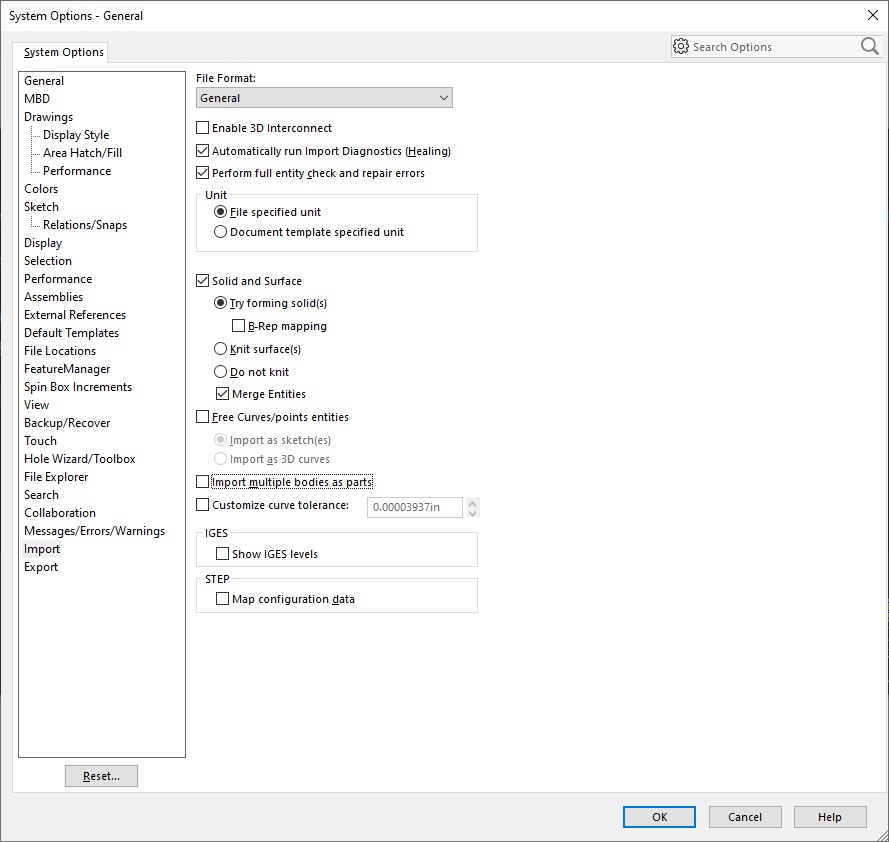Toggle Automatically run Import Diagnostics
889x842 pixels.
click(202, 151)
